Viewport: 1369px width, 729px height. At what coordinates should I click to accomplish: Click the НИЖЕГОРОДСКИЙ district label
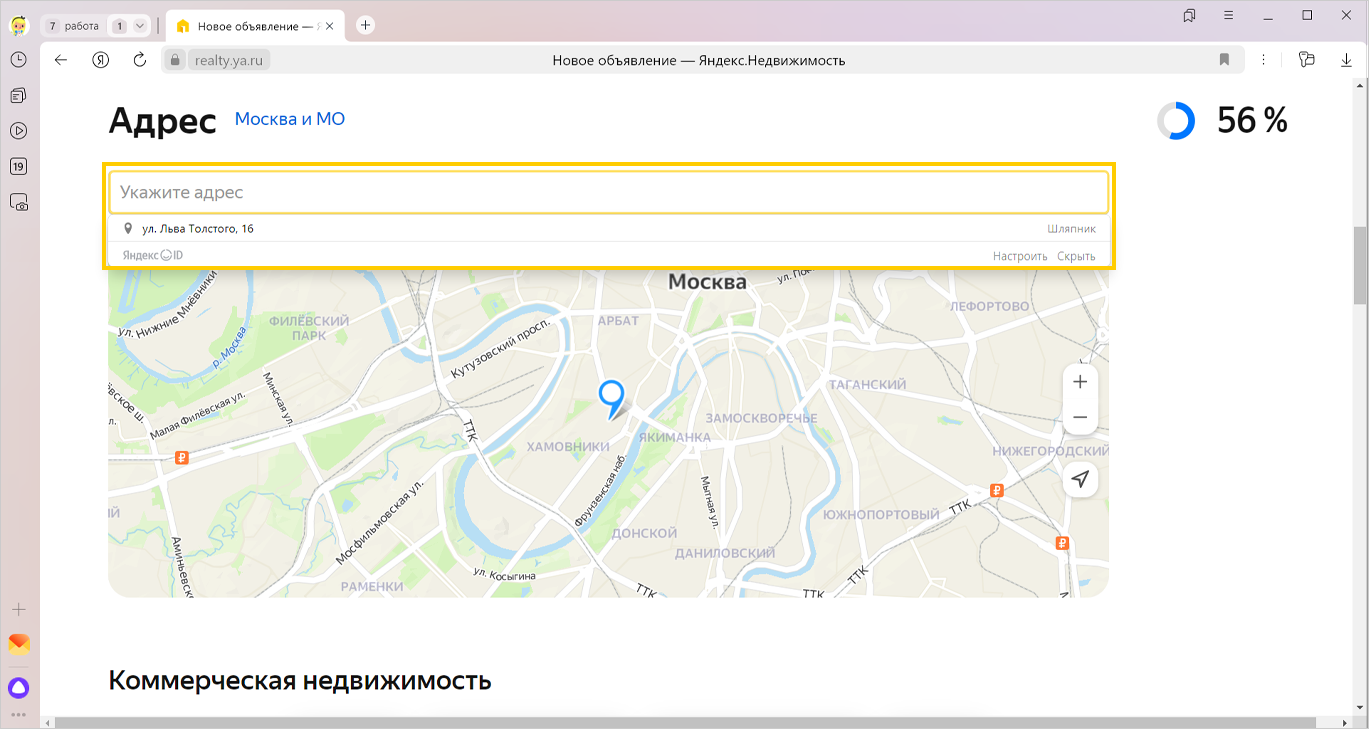pos(1049,452)
